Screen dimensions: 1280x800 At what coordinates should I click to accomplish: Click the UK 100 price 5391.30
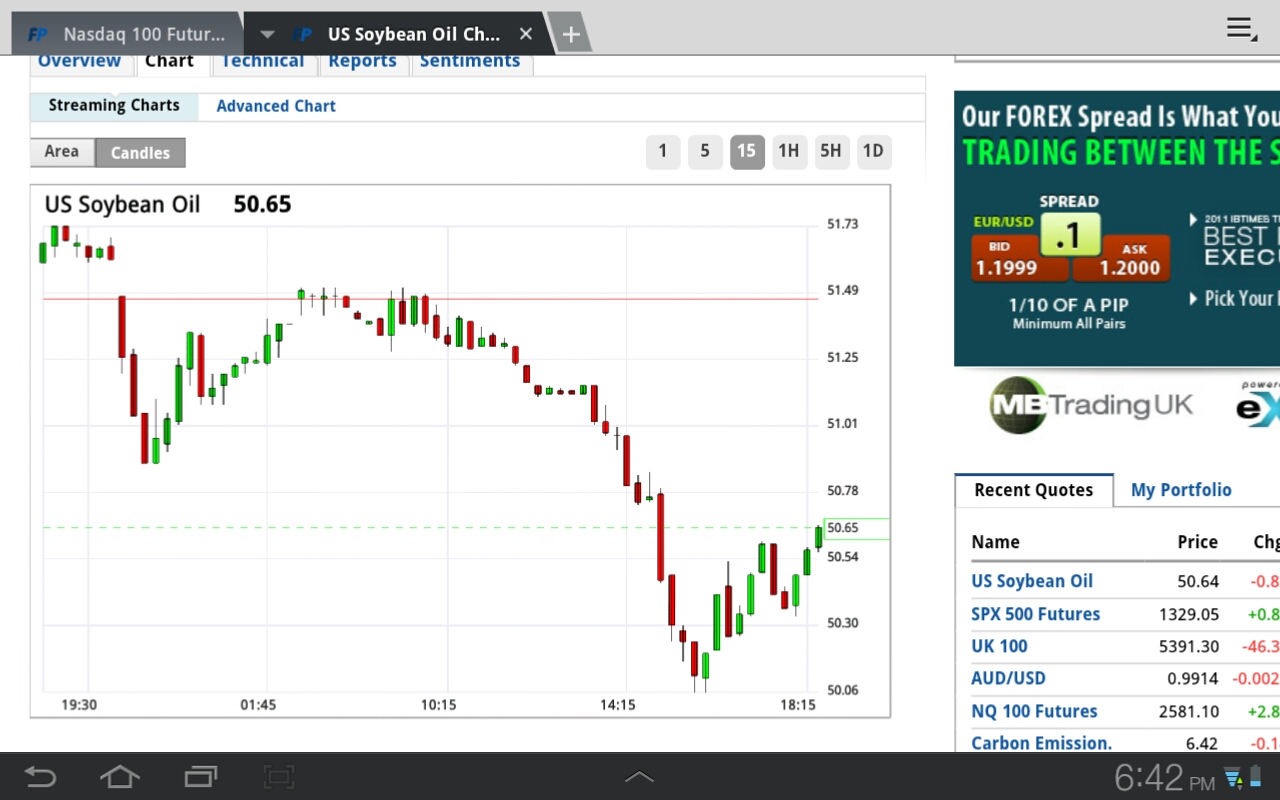1189,646
